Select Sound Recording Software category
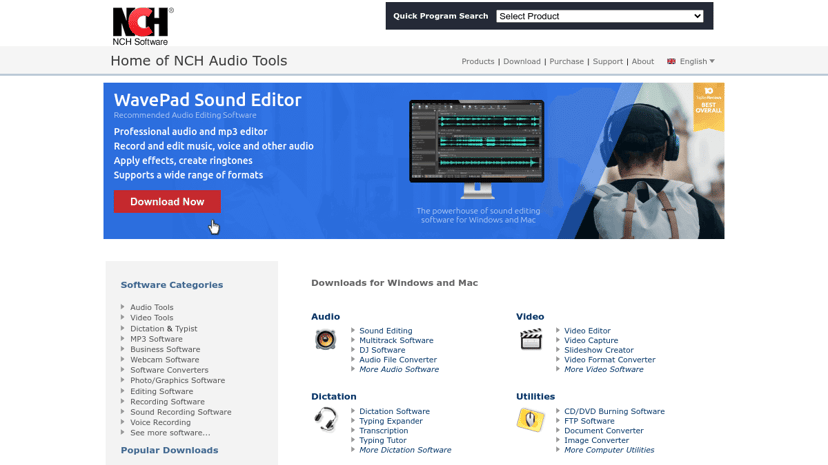Screen dimensions: 828x465 coord(181,412)
